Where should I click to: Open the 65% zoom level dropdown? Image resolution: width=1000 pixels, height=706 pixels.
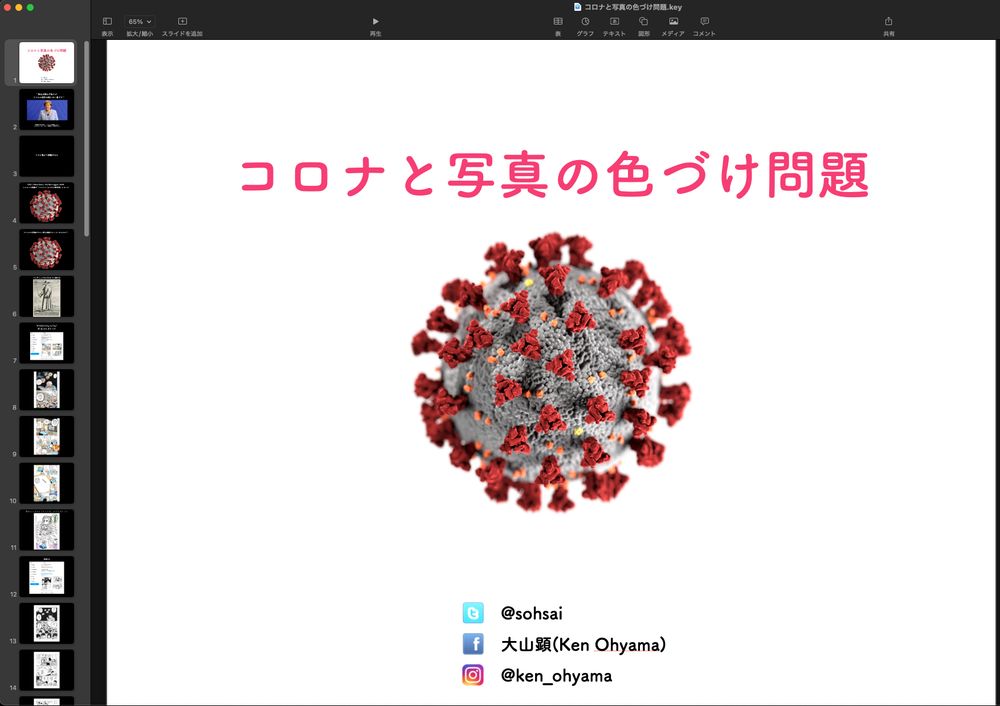tap(139, 22)
